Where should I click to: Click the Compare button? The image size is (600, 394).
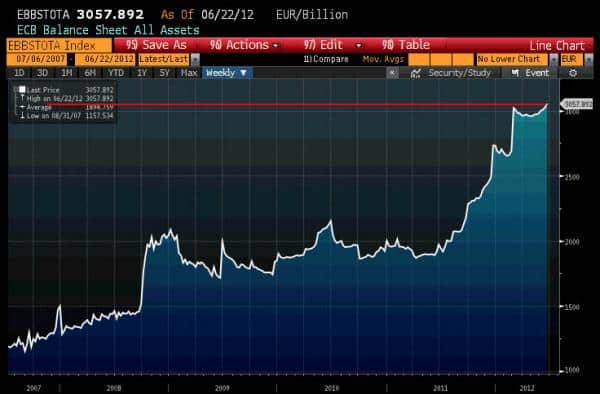point(326,59)
